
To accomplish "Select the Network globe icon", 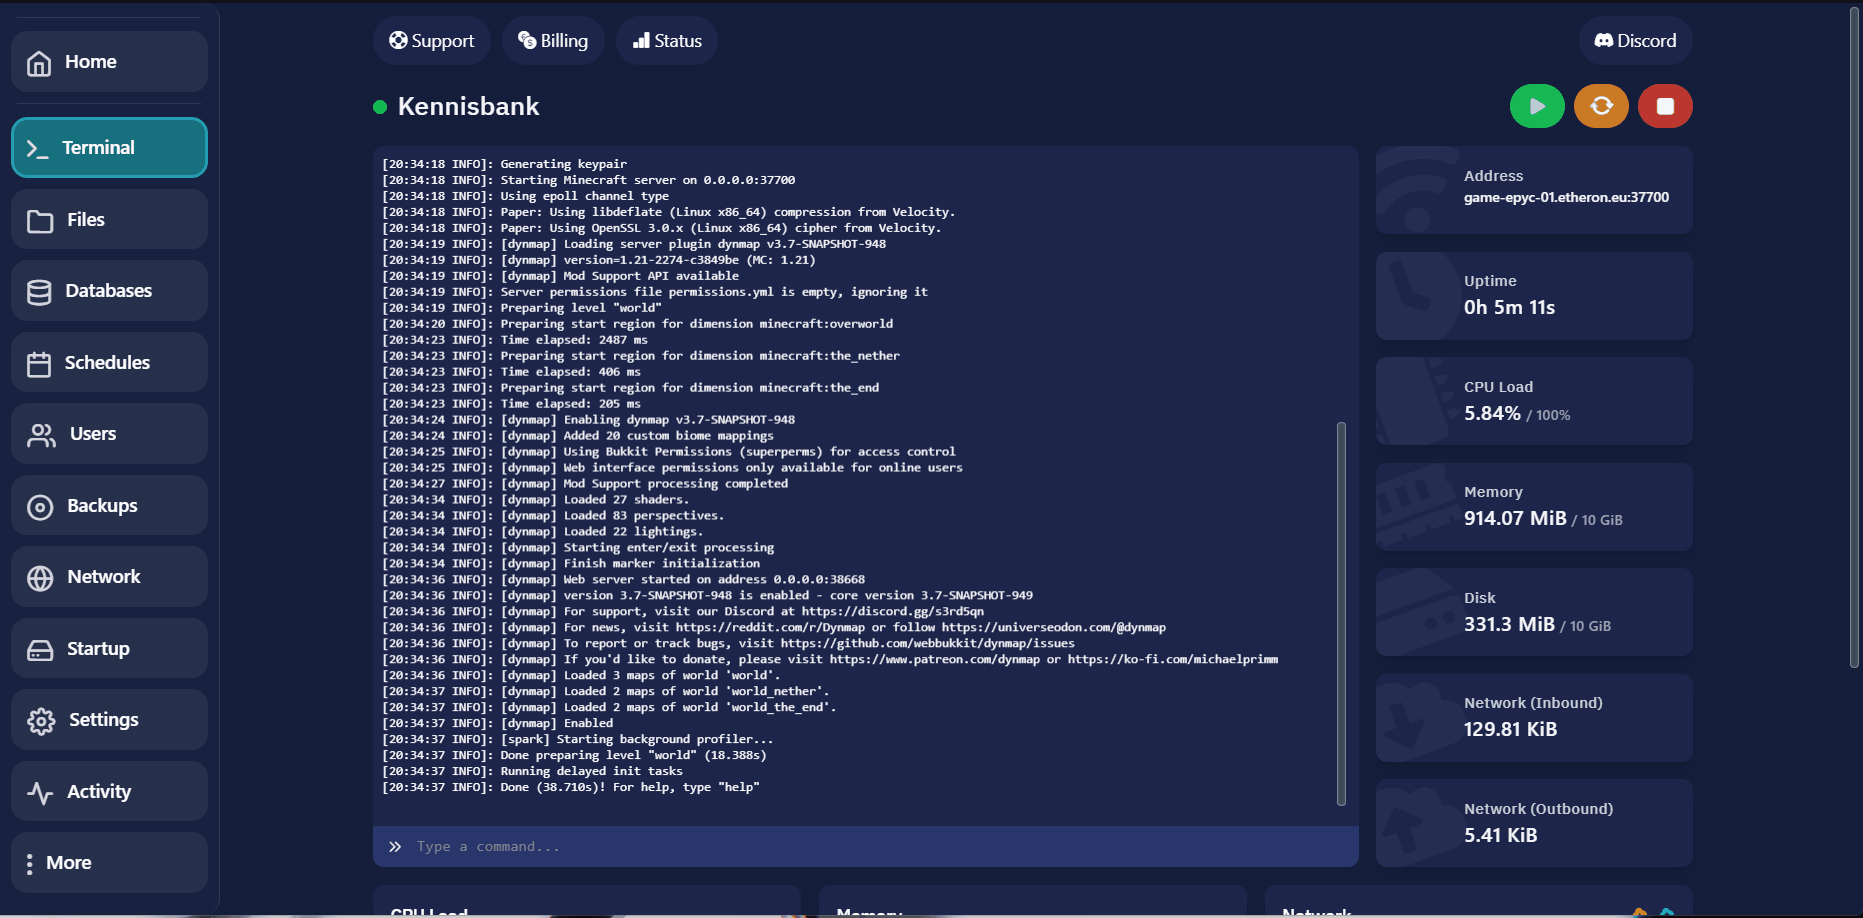I will pos(40,578).
